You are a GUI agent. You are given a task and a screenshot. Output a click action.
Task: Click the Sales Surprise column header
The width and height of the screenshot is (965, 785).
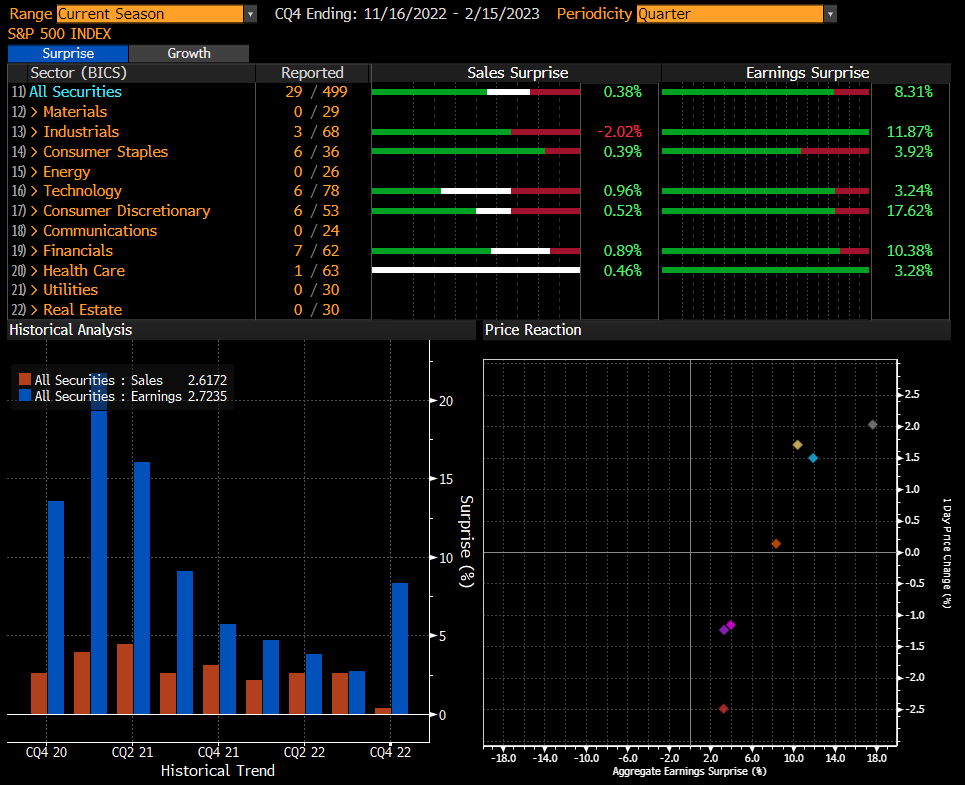(x=517, y=73)
